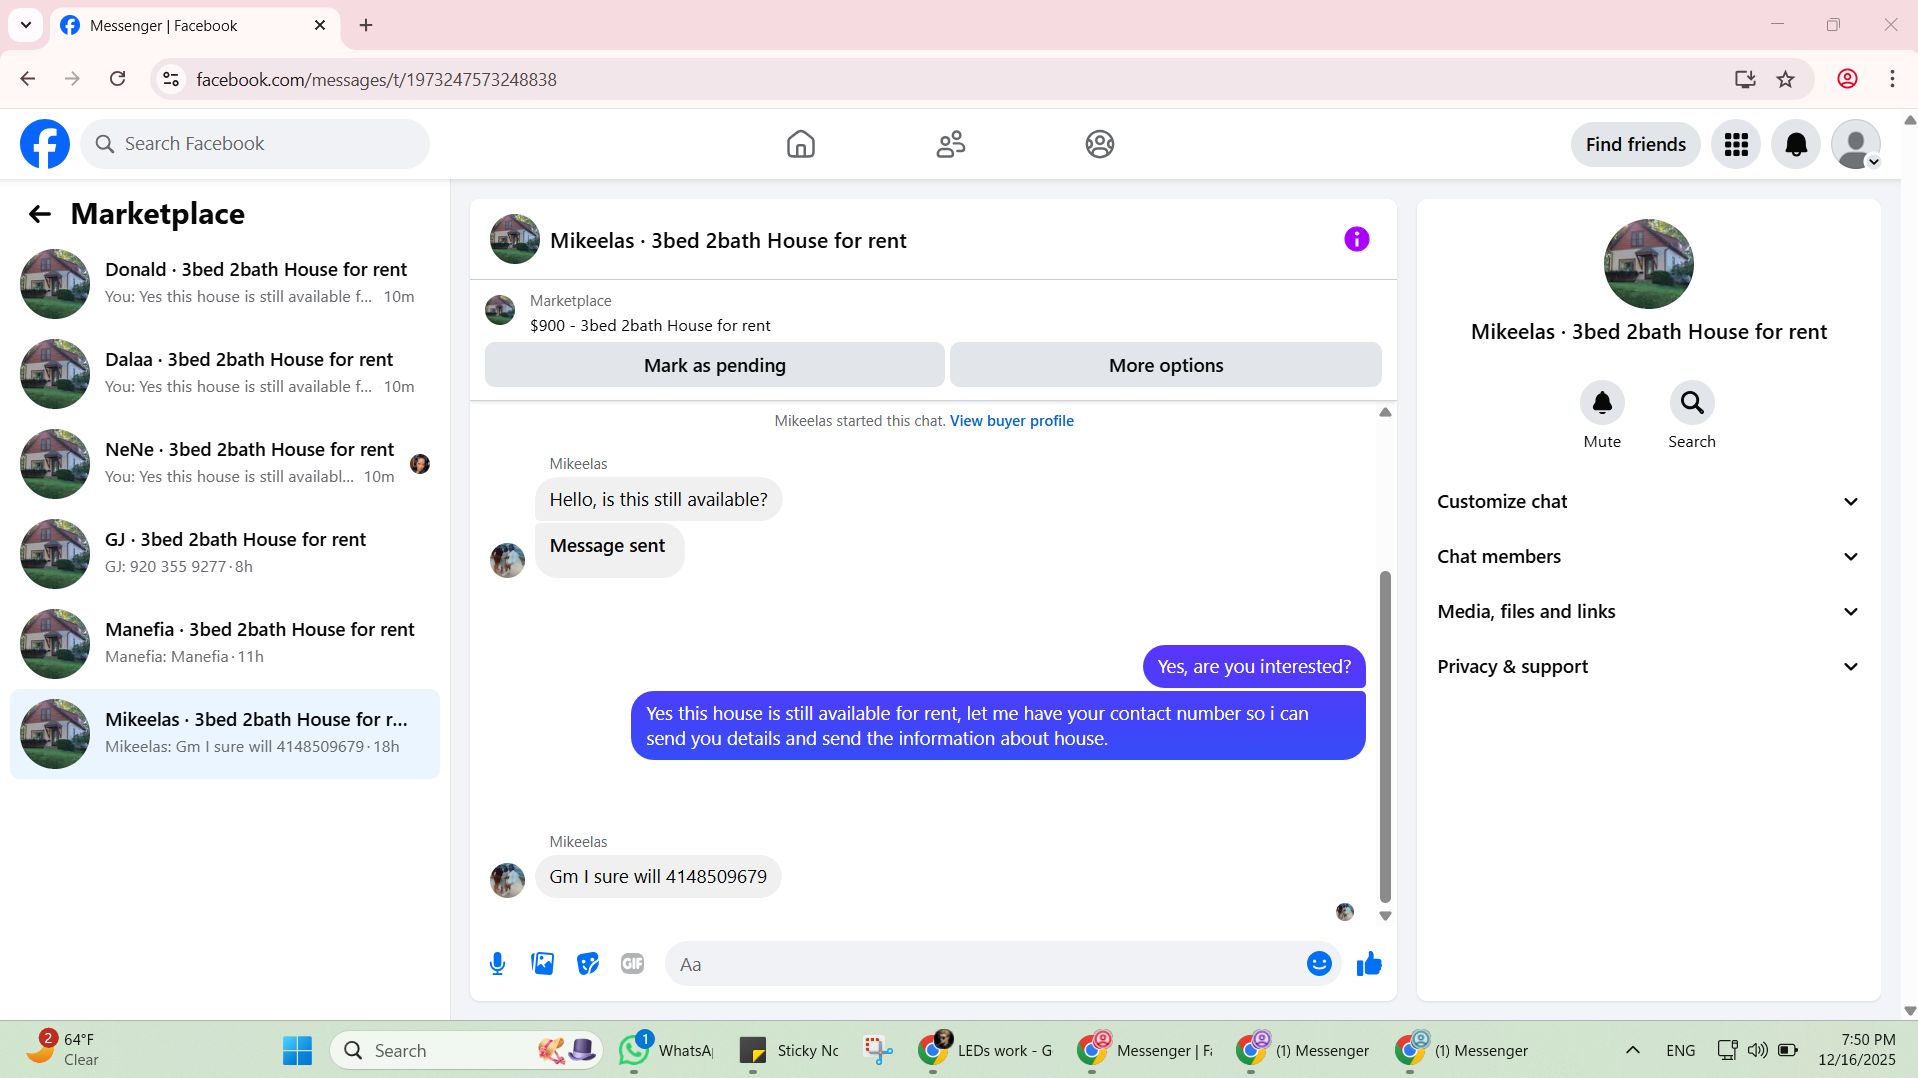
Task: Click the Facebook logo icon
Action: pos(45,144)
